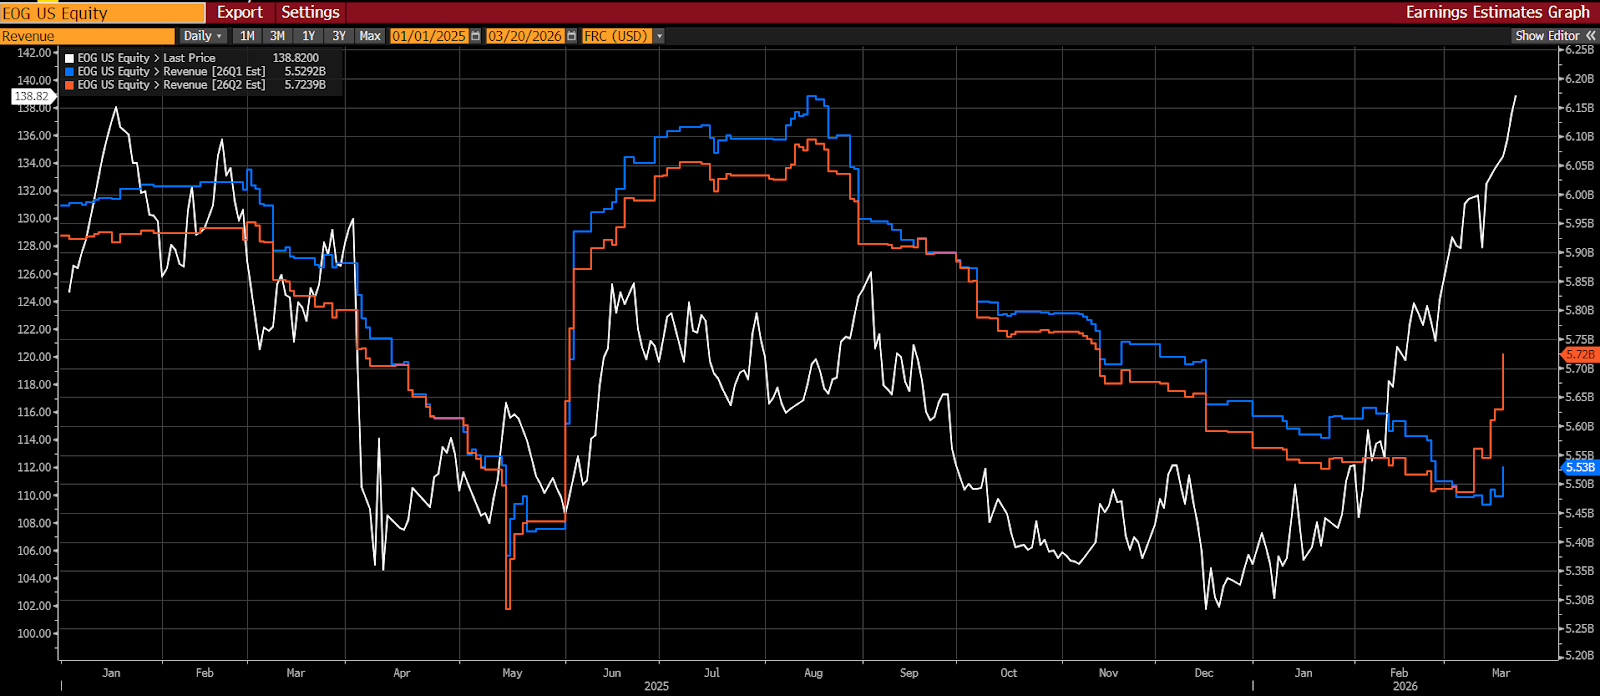Viewport: 1600px width, 696px height.
Task: Click the Max range button
Action: coord(370,36)
